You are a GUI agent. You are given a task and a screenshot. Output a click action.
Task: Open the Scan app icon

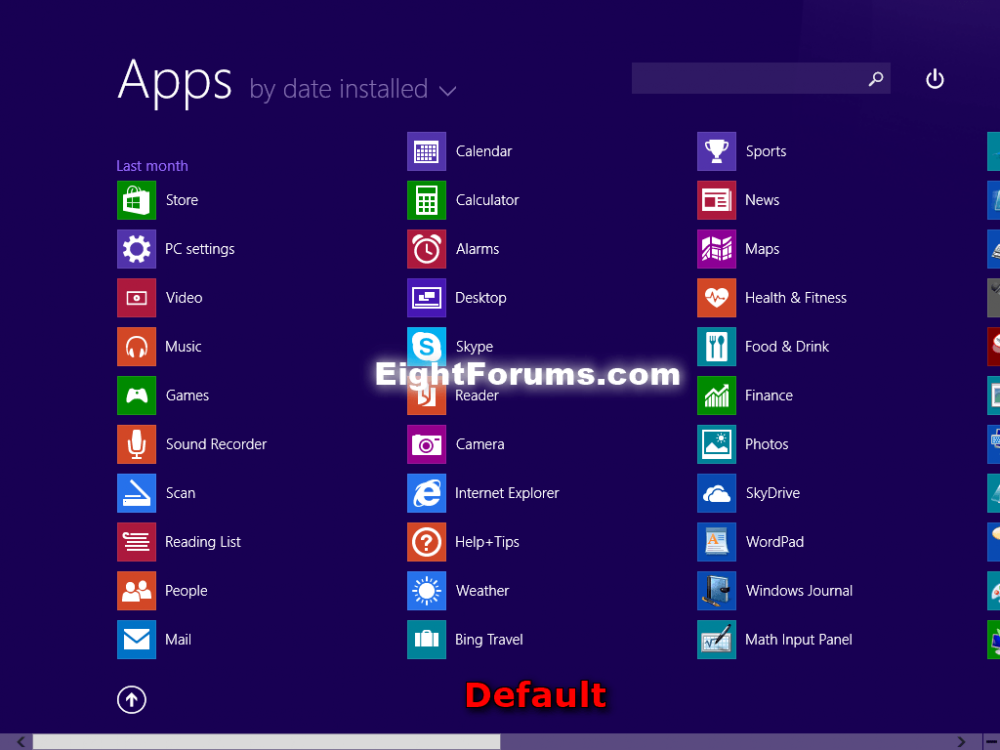(x=136, y=493)
